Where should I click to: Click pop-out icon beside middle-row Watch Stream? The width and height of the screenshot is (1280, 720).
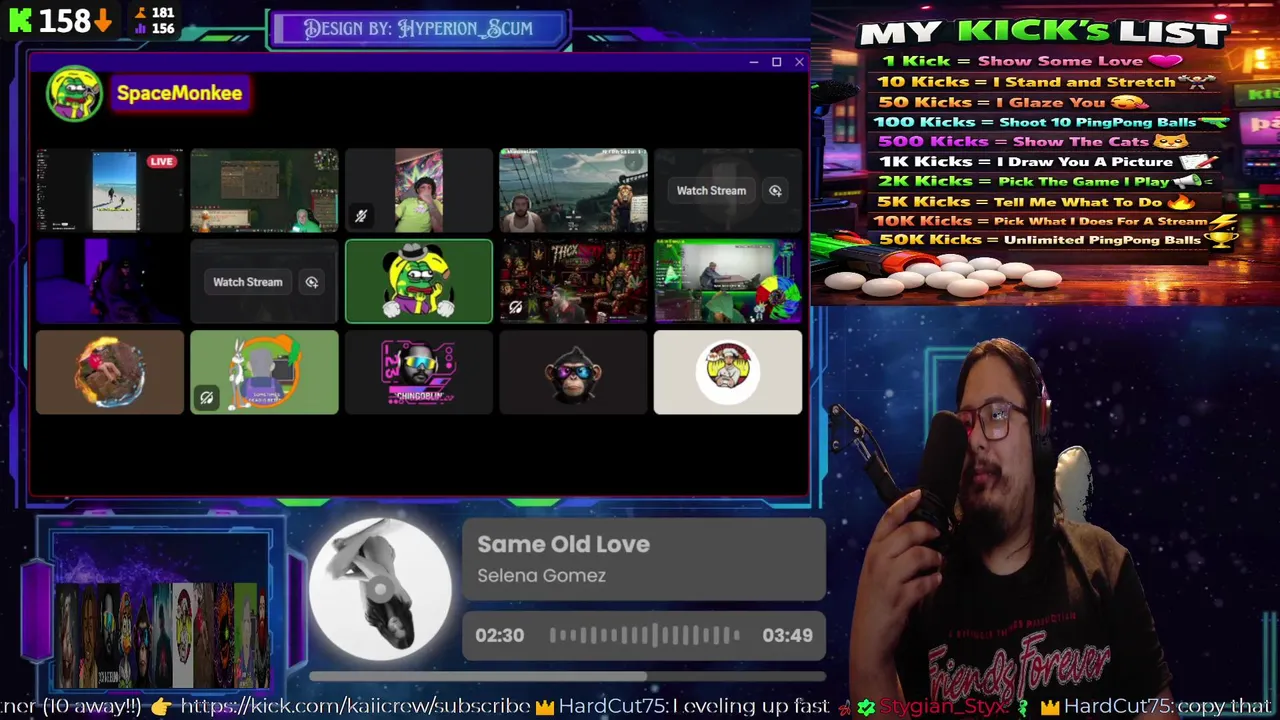[x=312, y=282]
